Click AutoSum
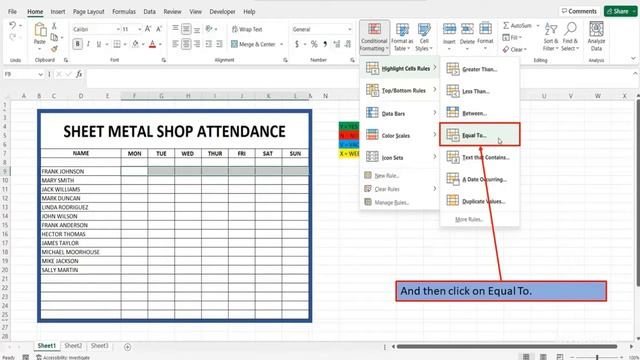The width and height of the screenshot is (640, 360). click(517, 26)
